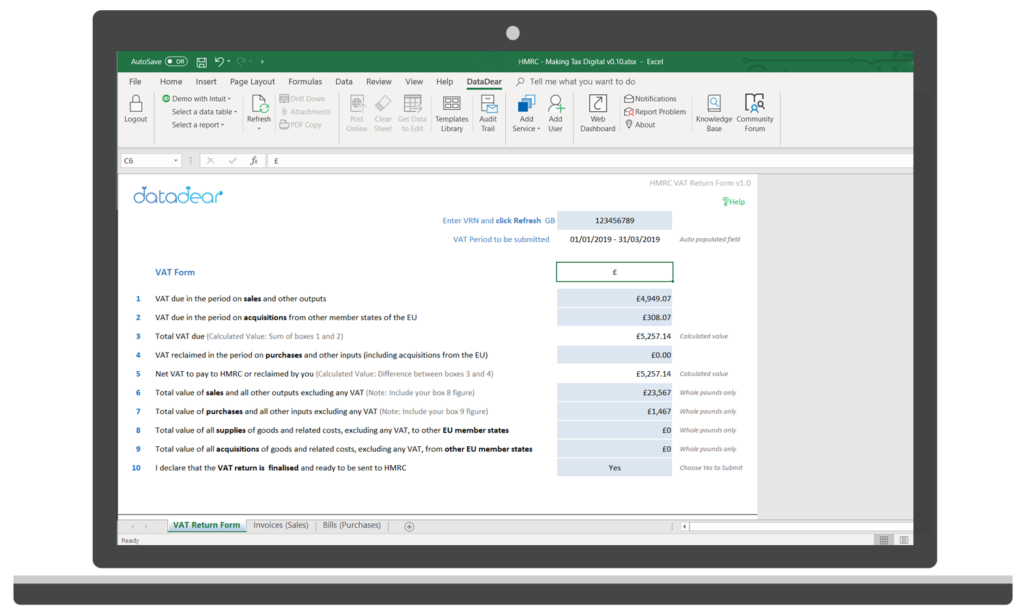Click About in the ribbon
This screenshot has height=614, width=1024.
(x=640, y=125)
